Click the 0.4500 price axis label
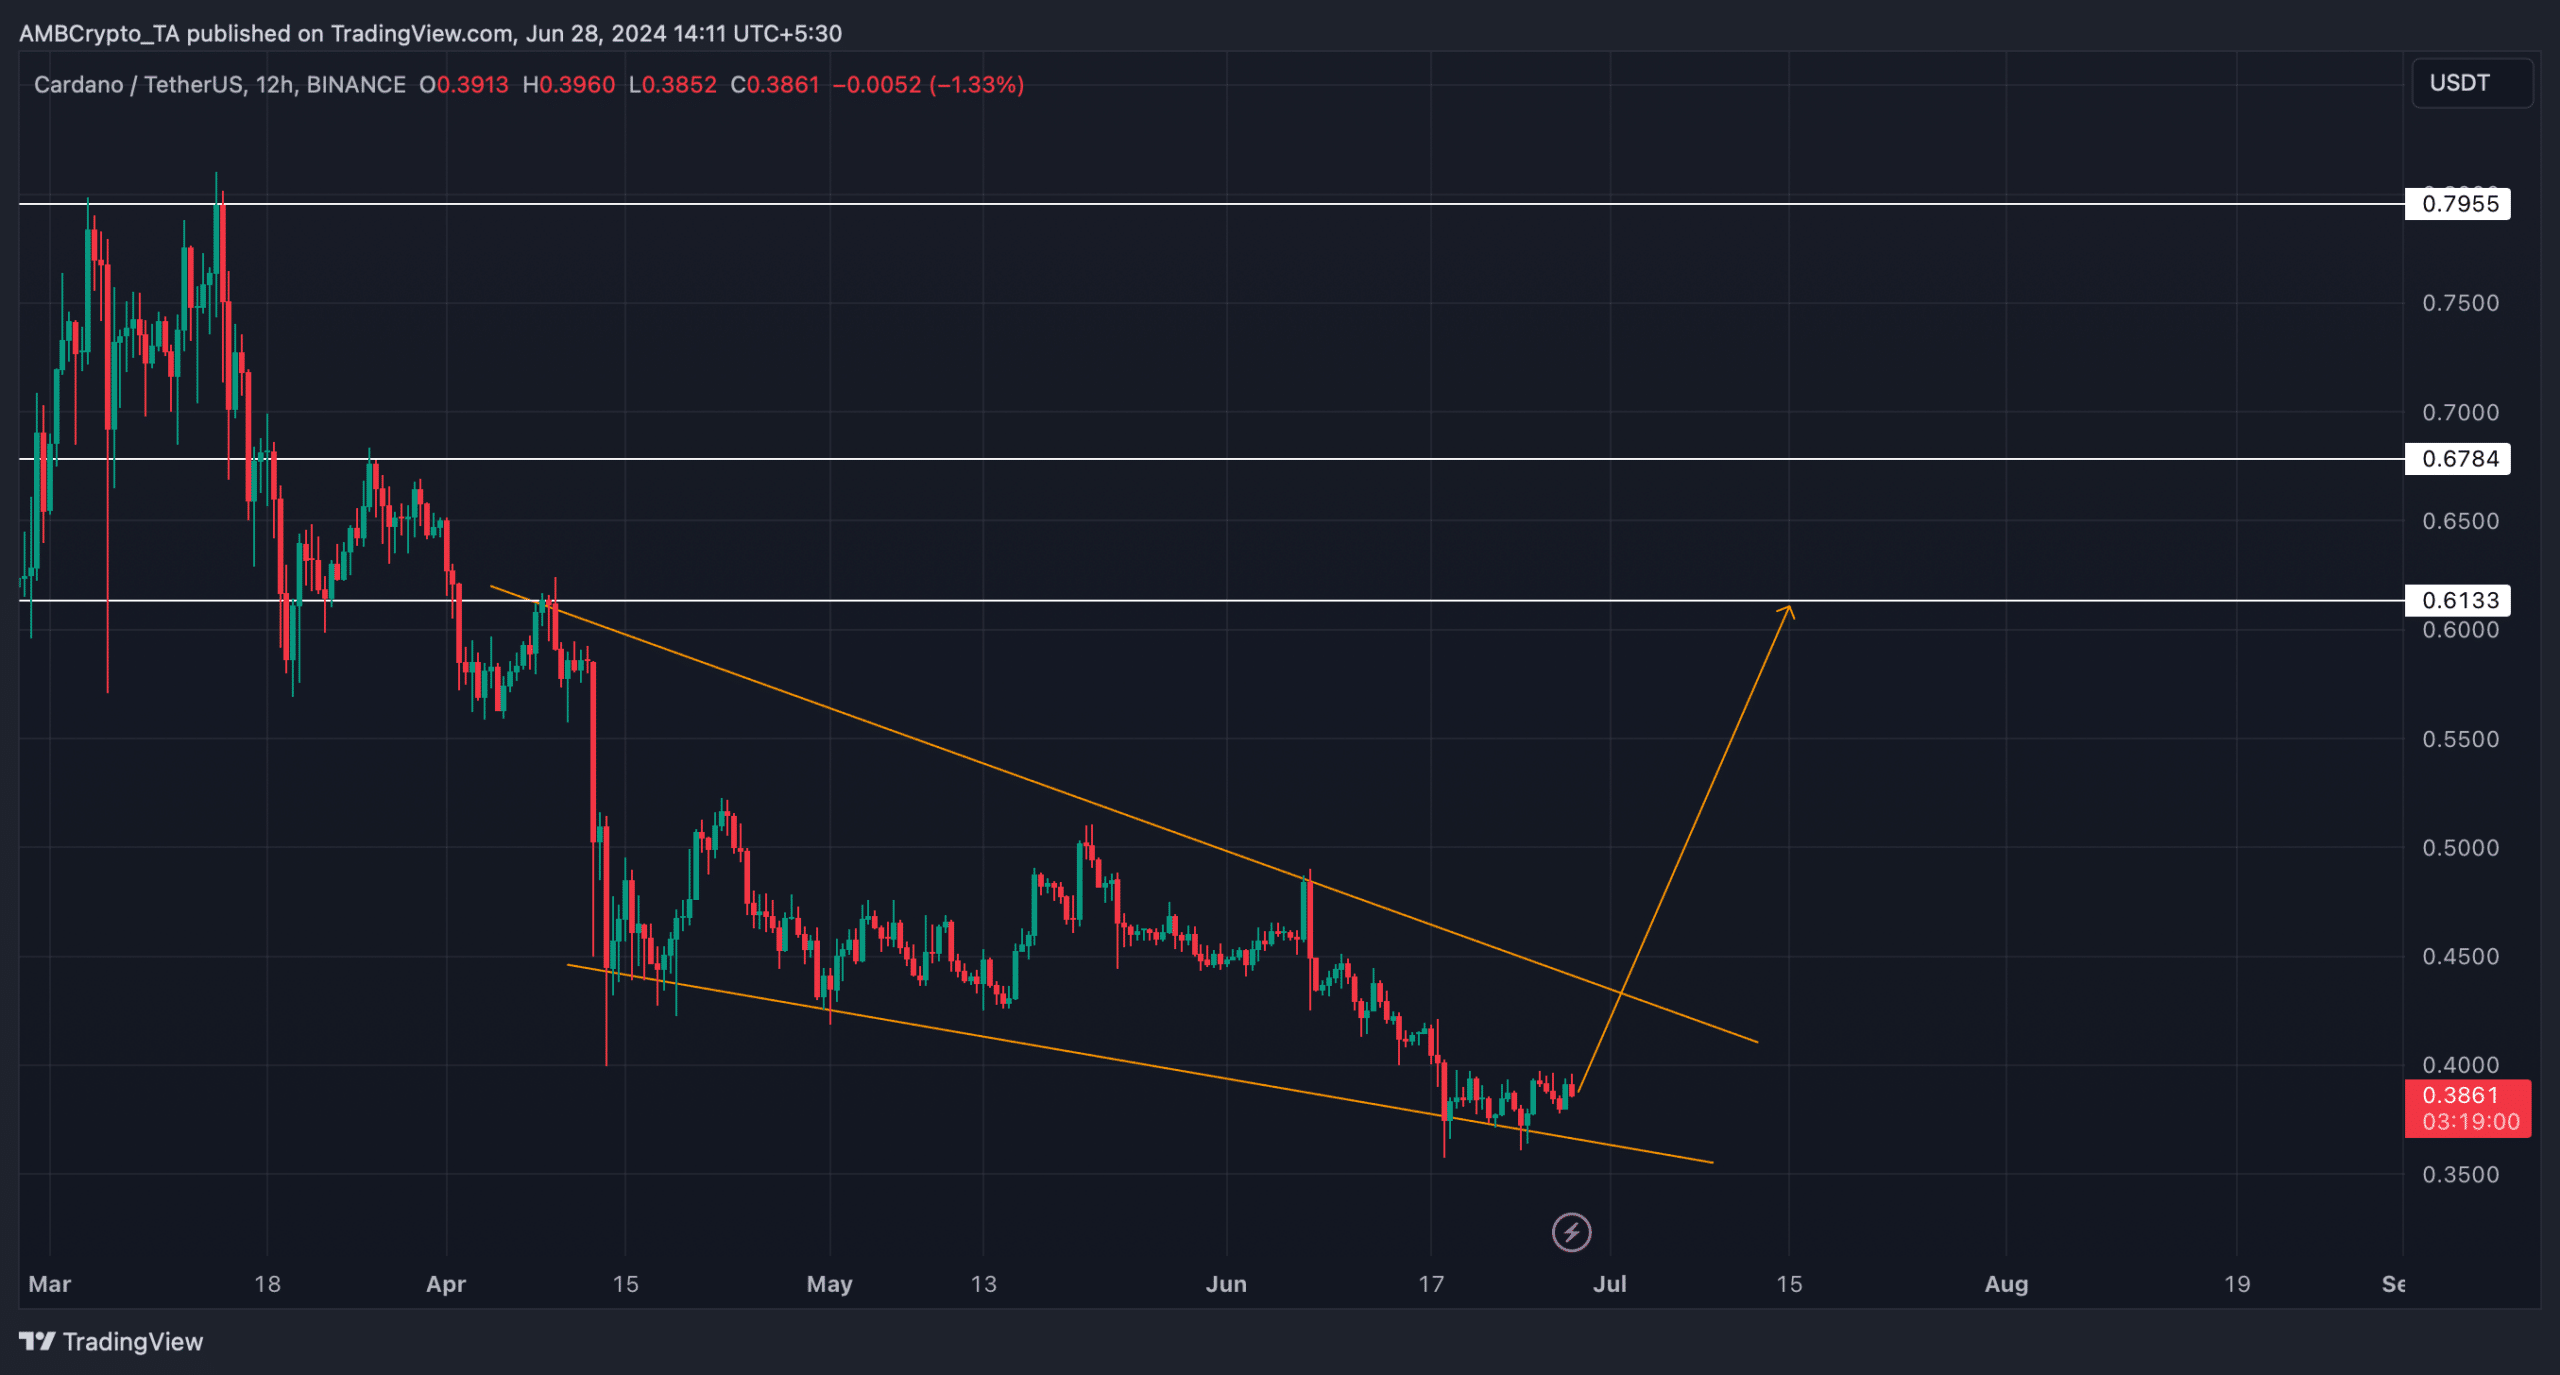Screen dimensions: 2560x1375 tap(2460, 957)
